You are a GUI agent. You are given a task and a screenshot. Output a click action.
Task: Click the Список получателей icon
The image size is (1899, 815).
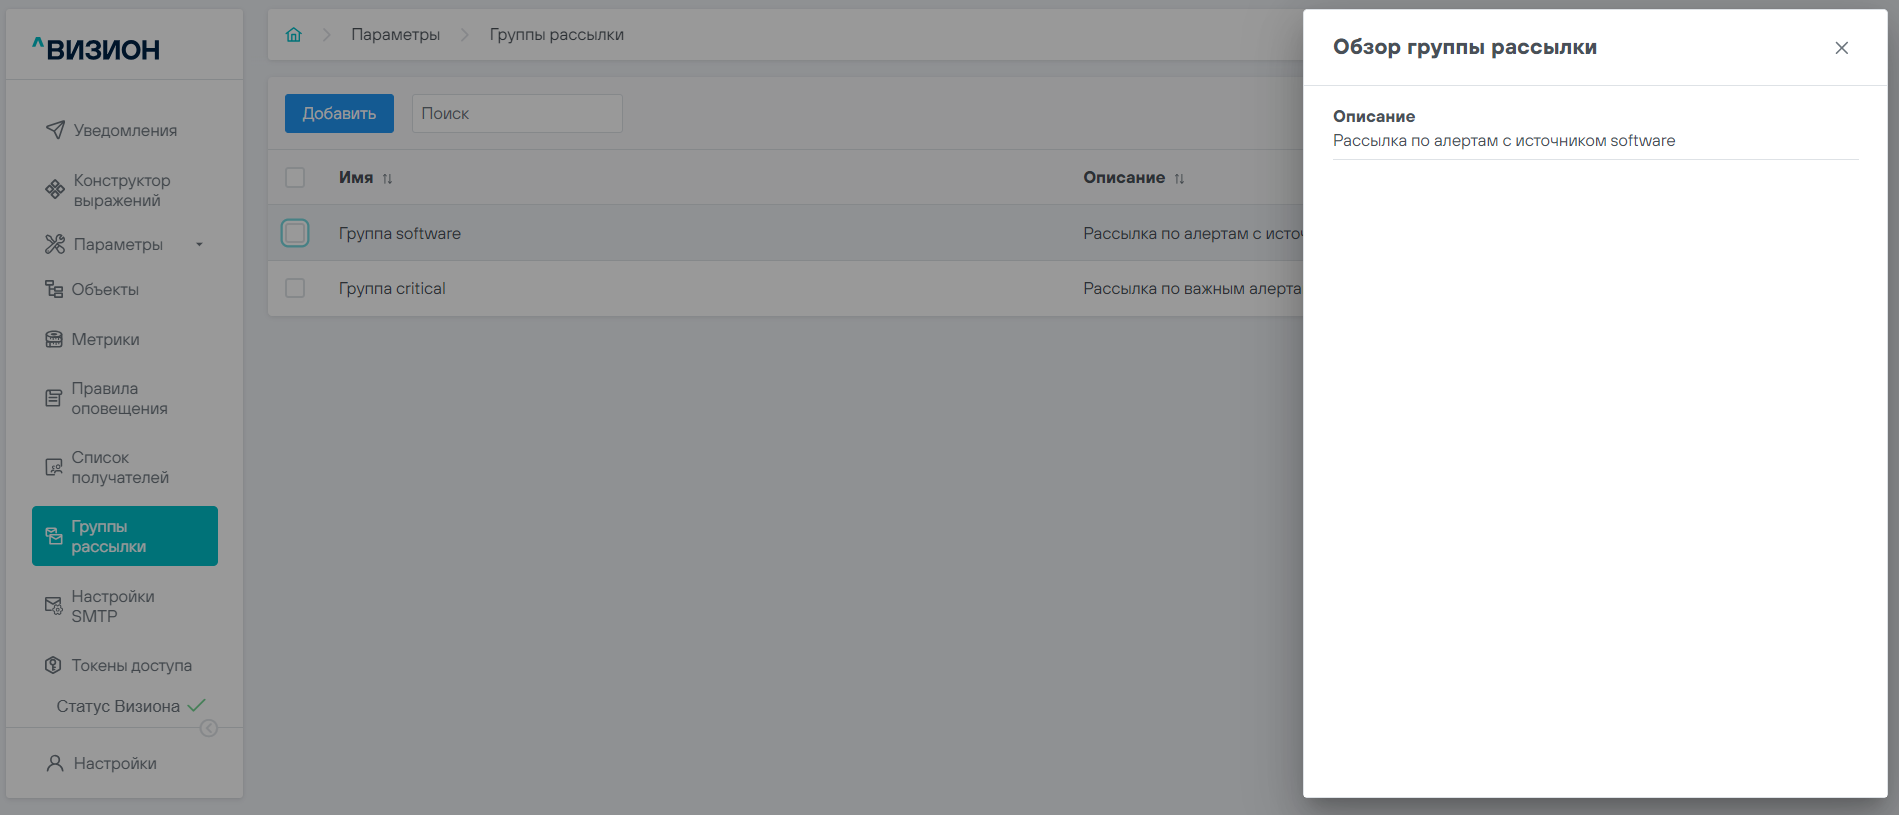pos(54,467)
